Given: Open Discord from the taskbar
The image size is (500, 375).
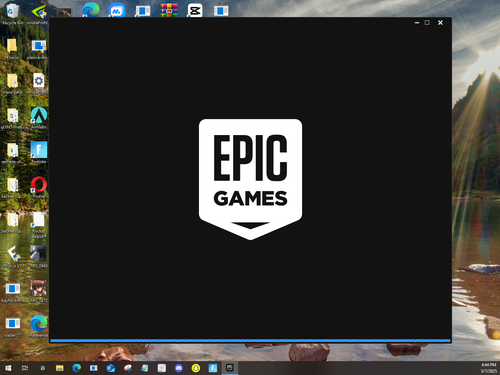Looking at the screenshot, I should click(x=179, y=368).
